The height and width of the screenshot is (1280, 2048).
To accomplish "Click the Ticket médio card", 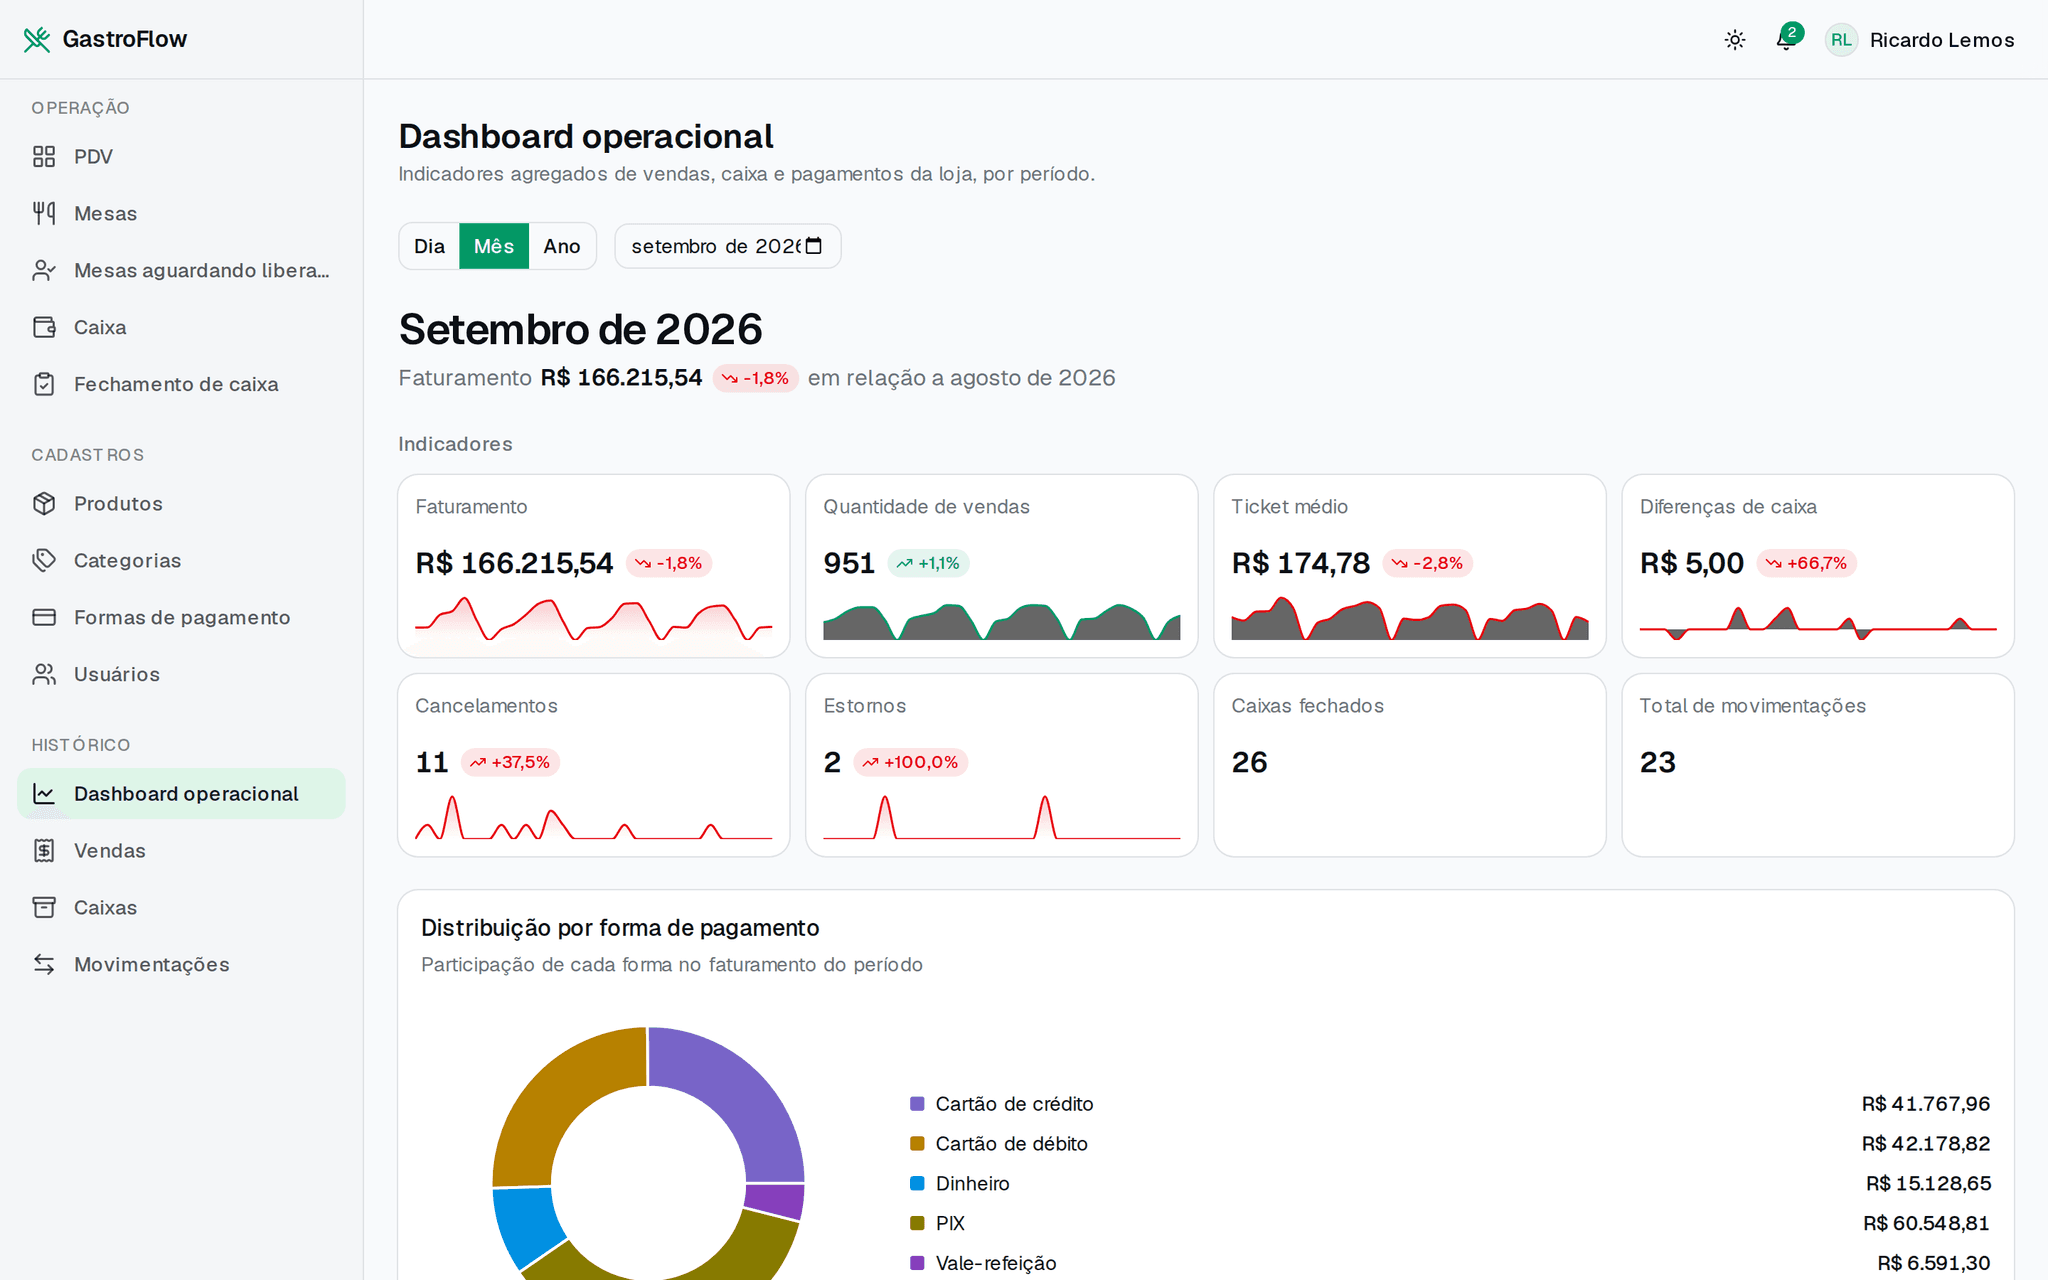I will tap(1410, 566).
